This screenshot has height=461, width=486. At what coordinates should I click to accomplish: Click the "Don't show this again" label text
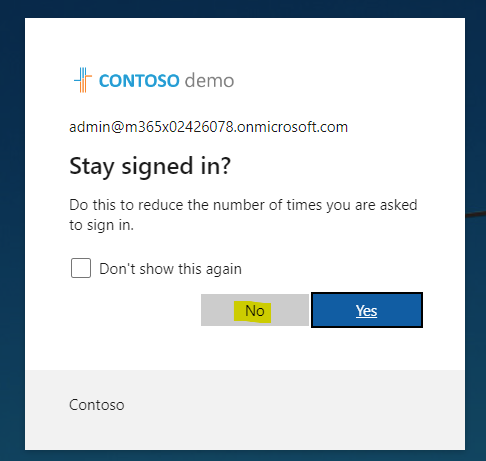tap(170, 269)
